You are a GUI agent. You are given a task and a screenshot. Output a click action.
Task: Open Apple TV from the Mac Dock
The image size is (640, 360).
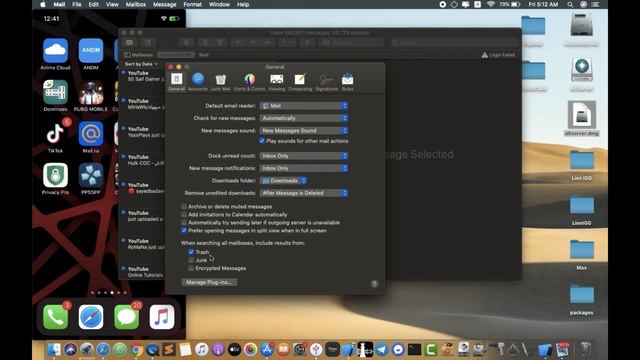pos(234,349)
